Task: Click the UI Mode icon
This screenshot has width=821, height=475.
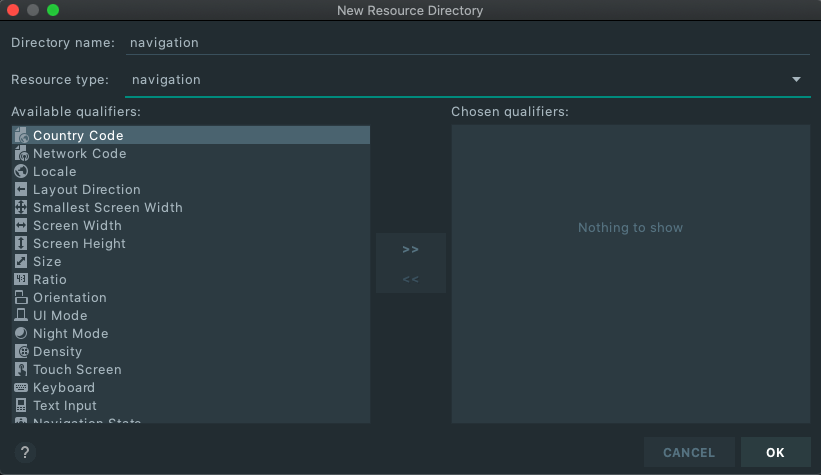Action: click(21, 315)
